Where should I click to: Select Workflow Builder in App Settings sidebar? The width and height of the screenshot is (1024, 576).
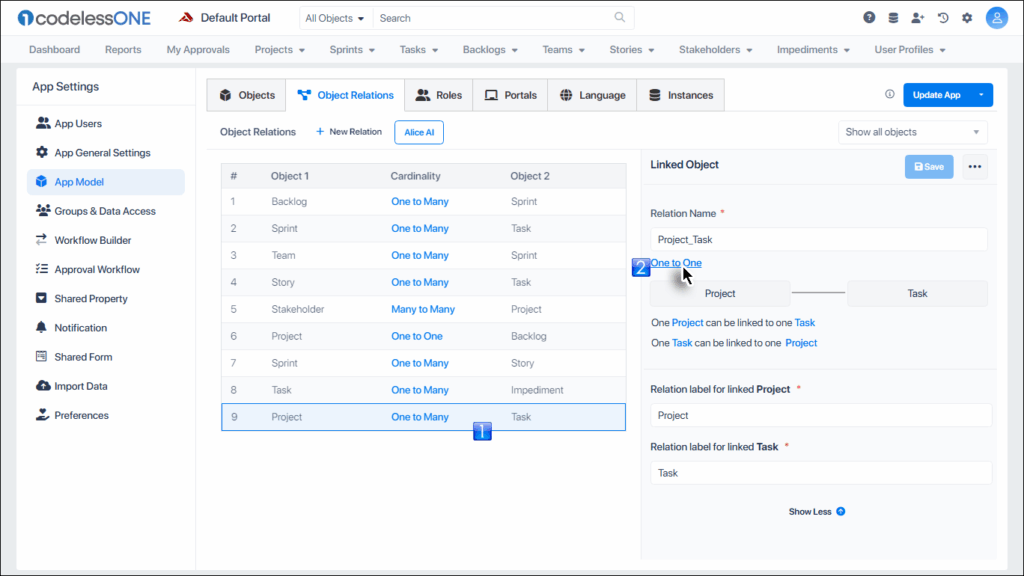93,240
